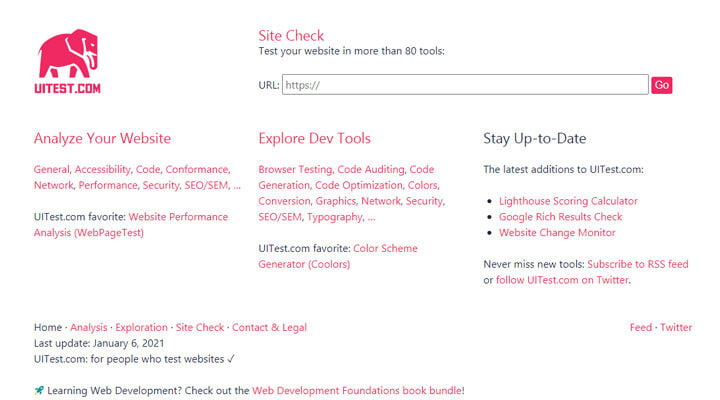
Task: Open Website Change Monitor
Action: 557,232
